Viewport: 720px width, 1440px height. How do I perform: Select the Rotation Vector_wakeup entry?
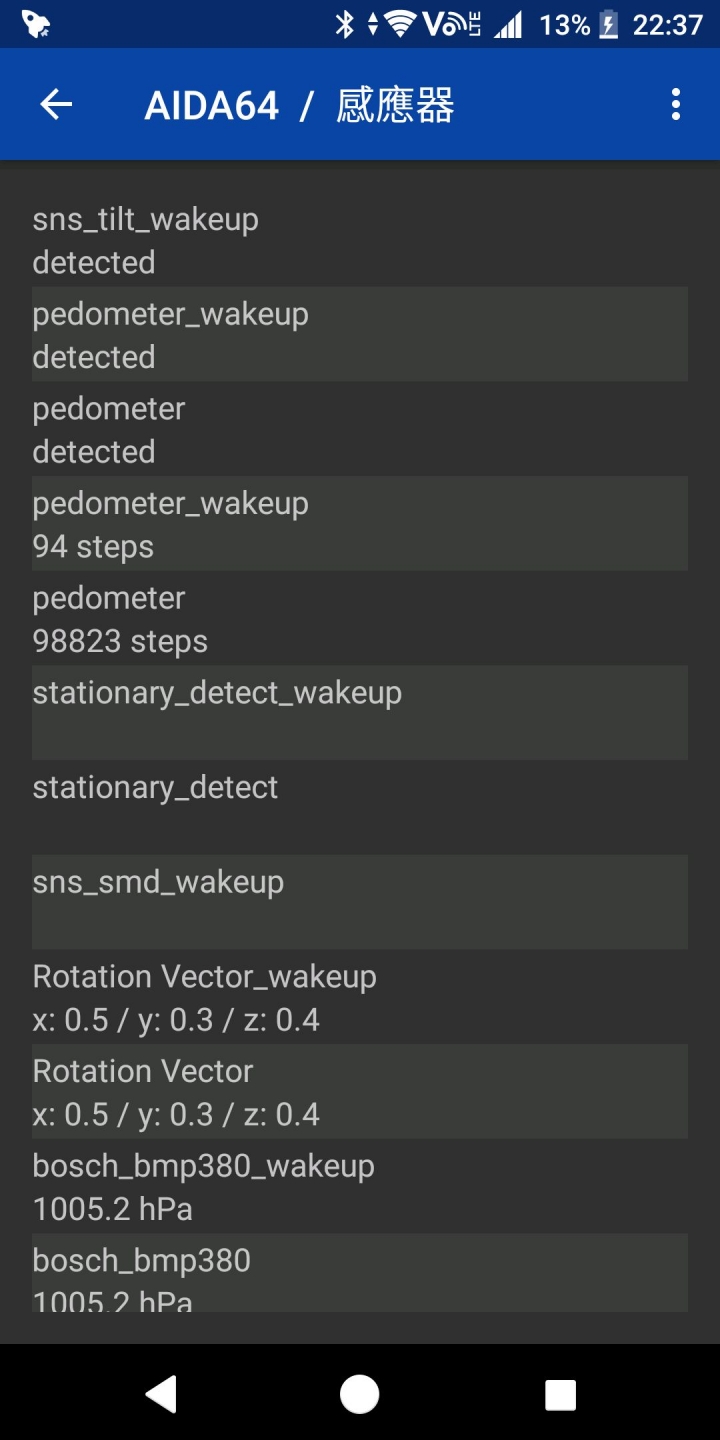point(360,997)
